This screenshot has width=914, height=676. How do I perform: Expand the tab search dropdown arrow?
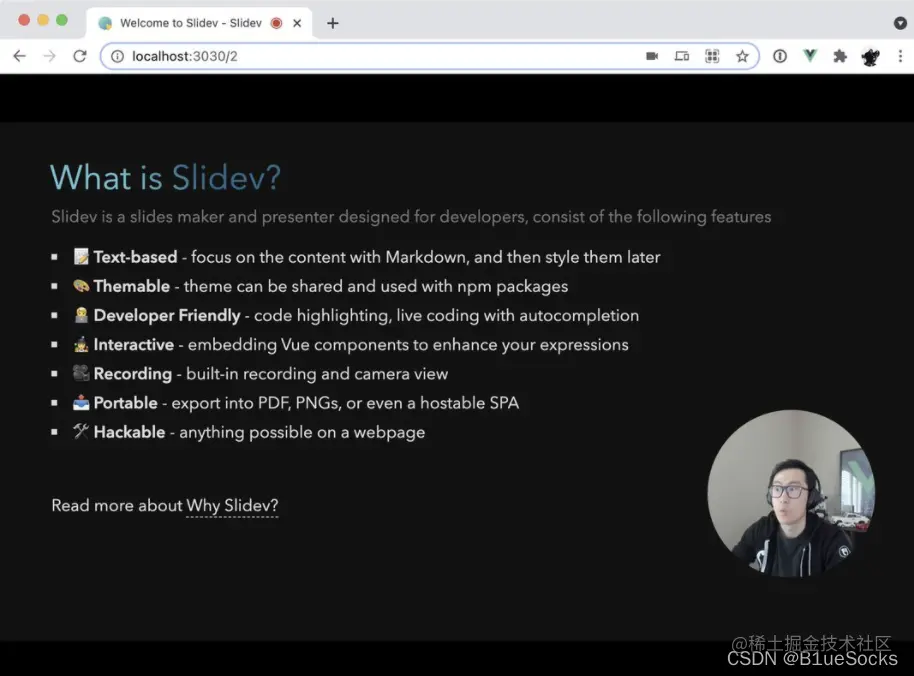point(900,23)
